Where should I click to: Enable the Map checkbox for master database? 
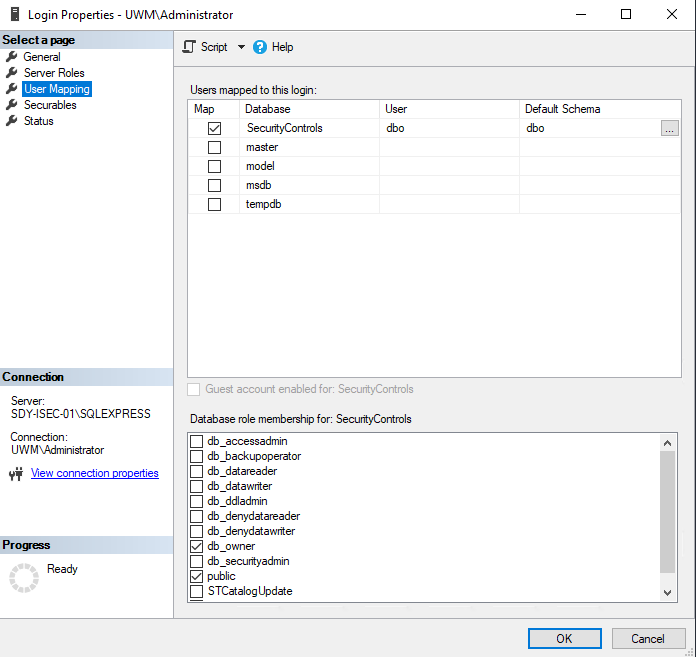214,148
